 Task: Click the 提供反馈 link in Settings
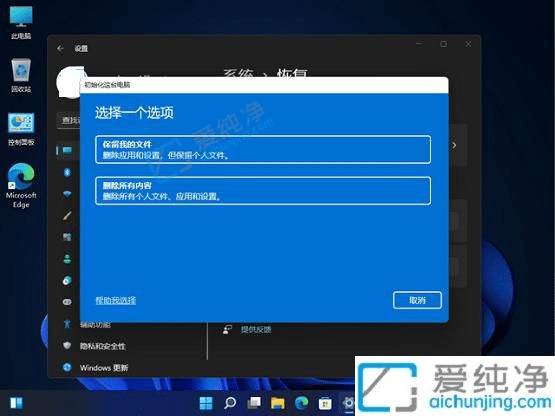[x=256, y=330]
